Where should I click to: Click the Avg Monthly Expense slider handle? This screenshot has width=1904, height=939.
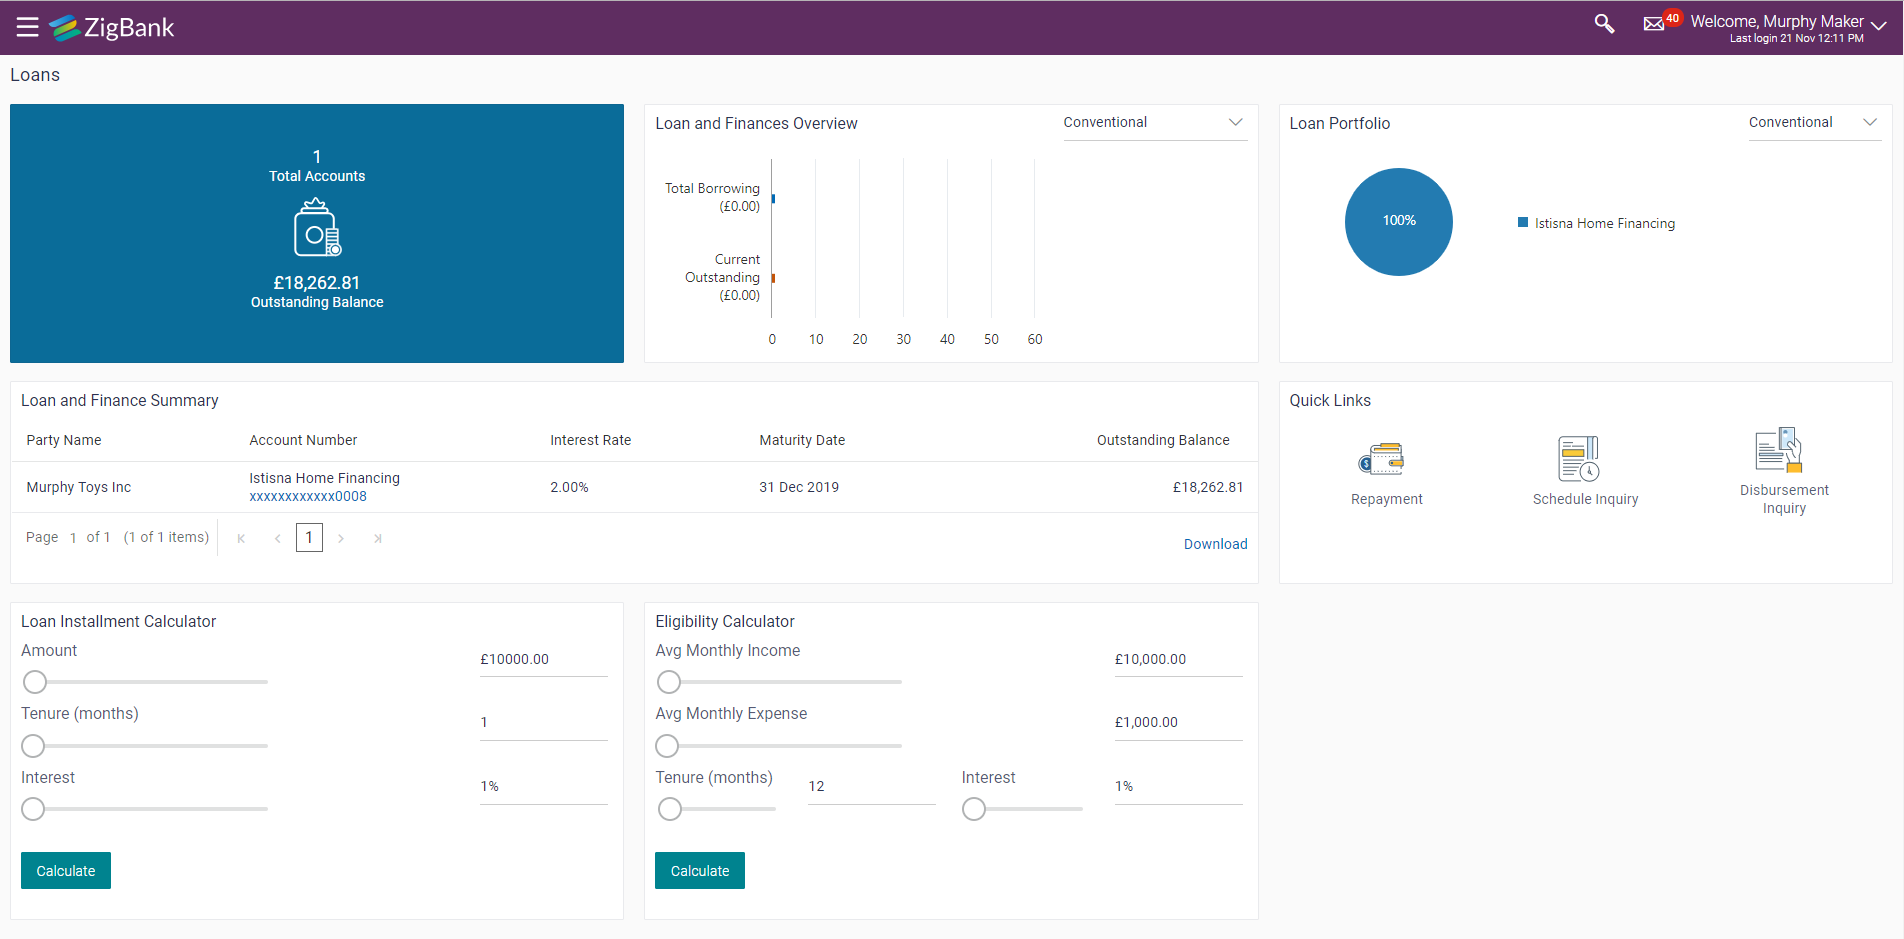[667, 746]
